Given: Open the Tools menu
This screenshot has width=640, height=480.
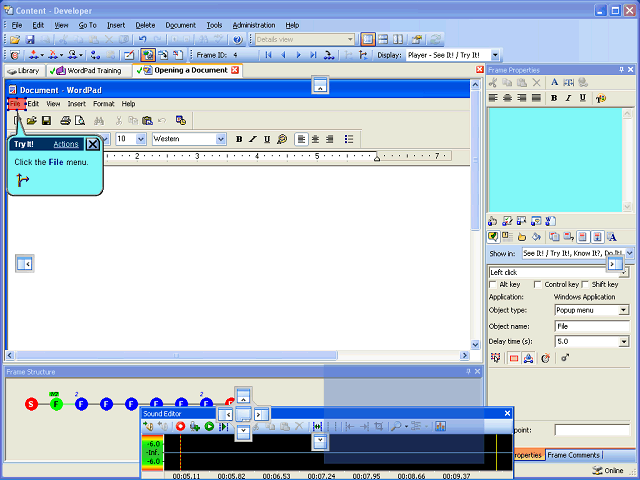Looking at the screenshot, I should pos(214,25).
